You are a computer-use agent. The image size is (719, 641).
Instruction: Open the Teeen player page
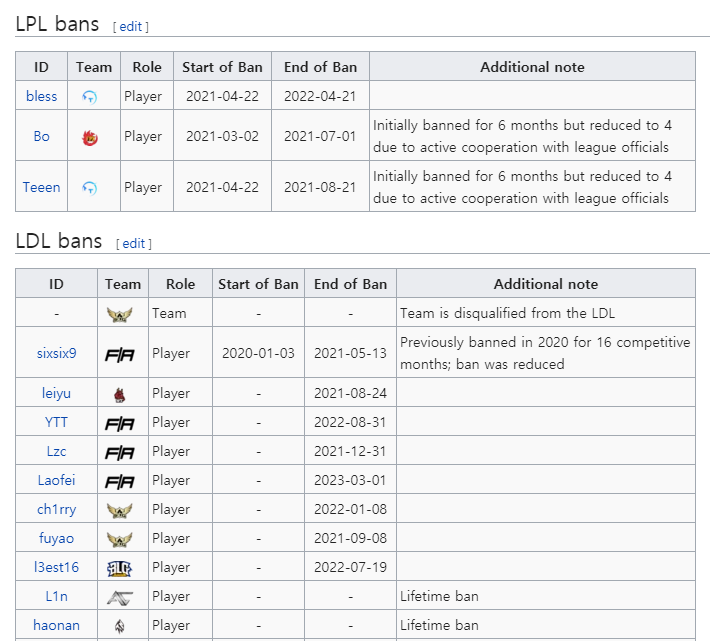click(x=42, y=187)
